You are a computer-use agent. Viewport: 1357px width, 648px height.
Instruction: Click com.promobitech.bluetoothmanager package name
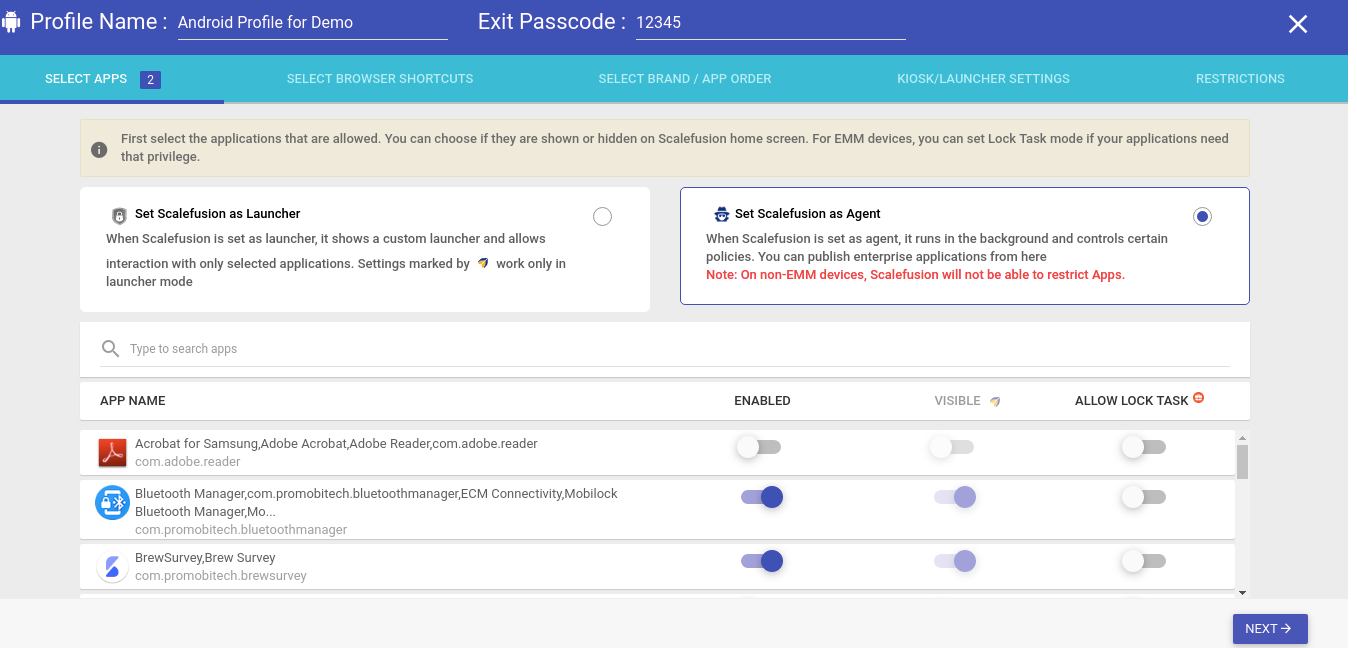[x=241, y=530]
